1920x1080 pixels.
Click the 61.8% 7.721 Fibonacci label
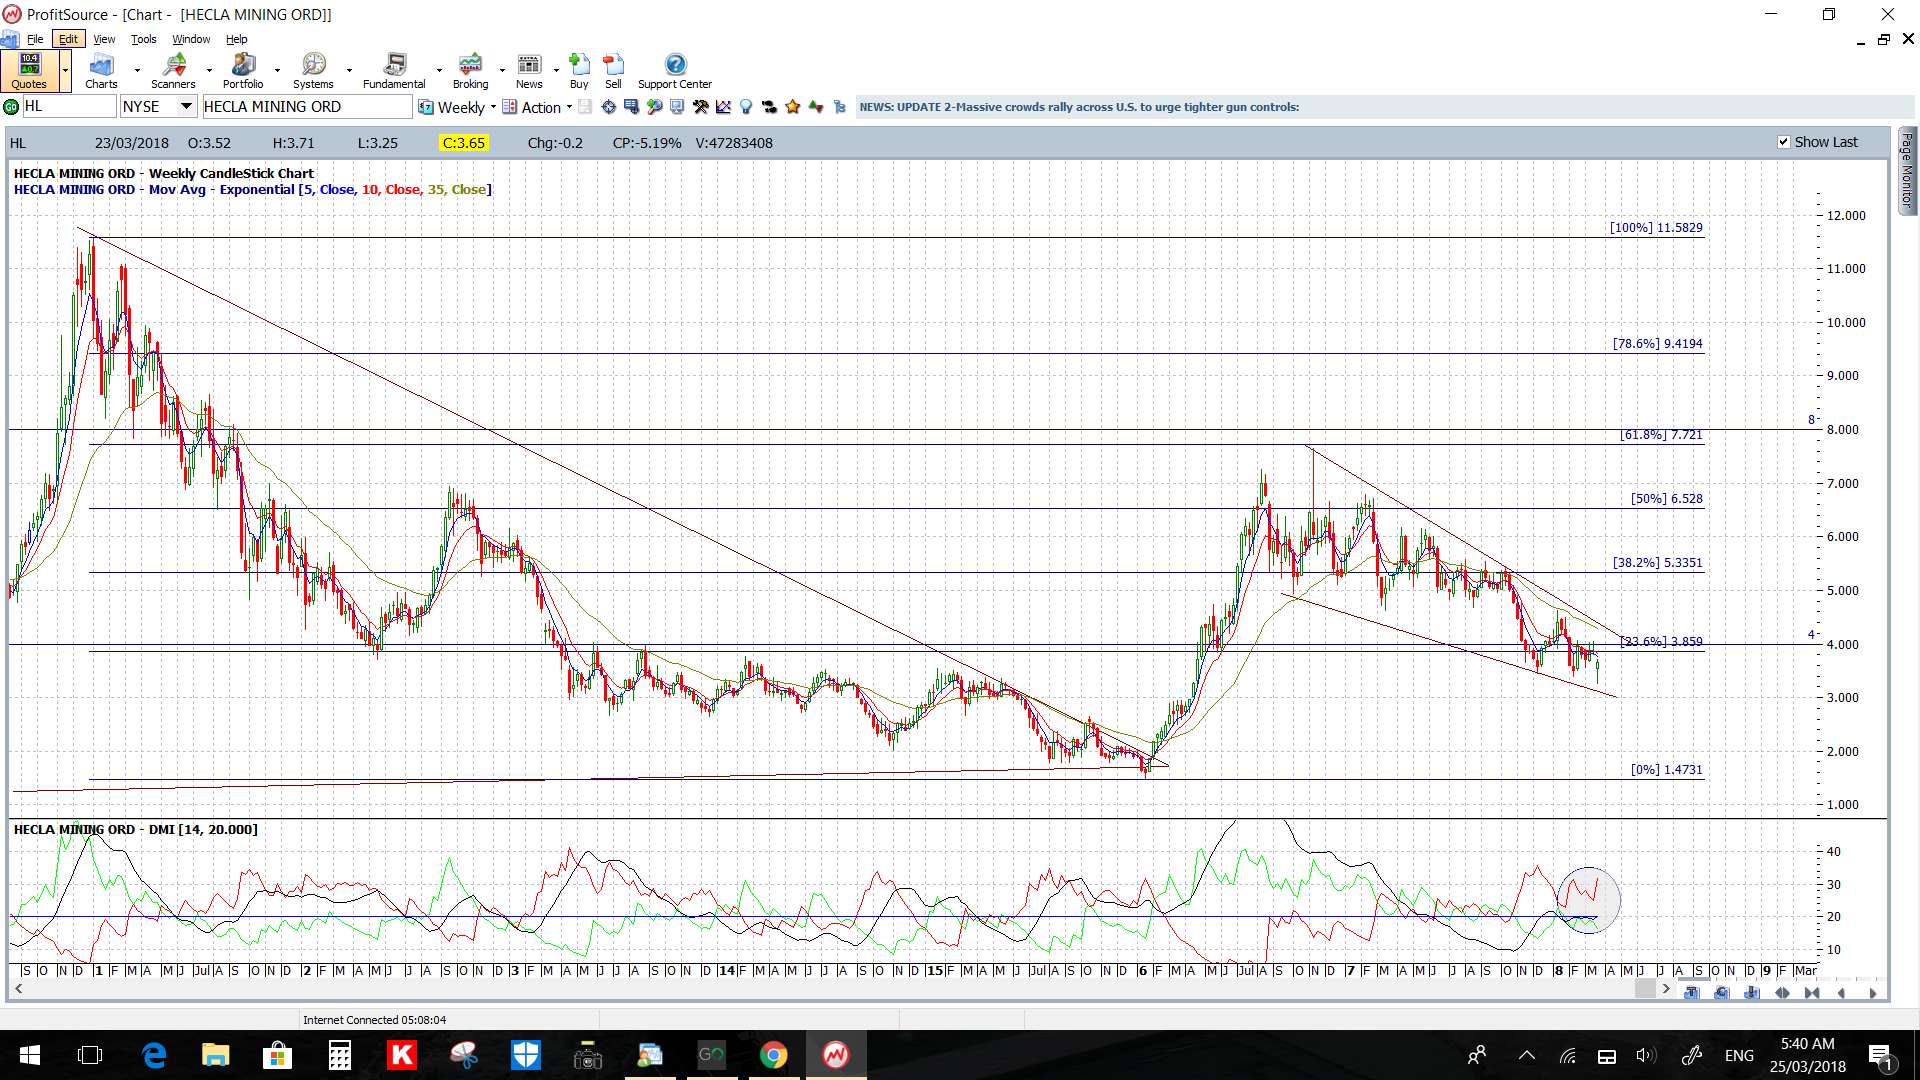coord(1661,435)
